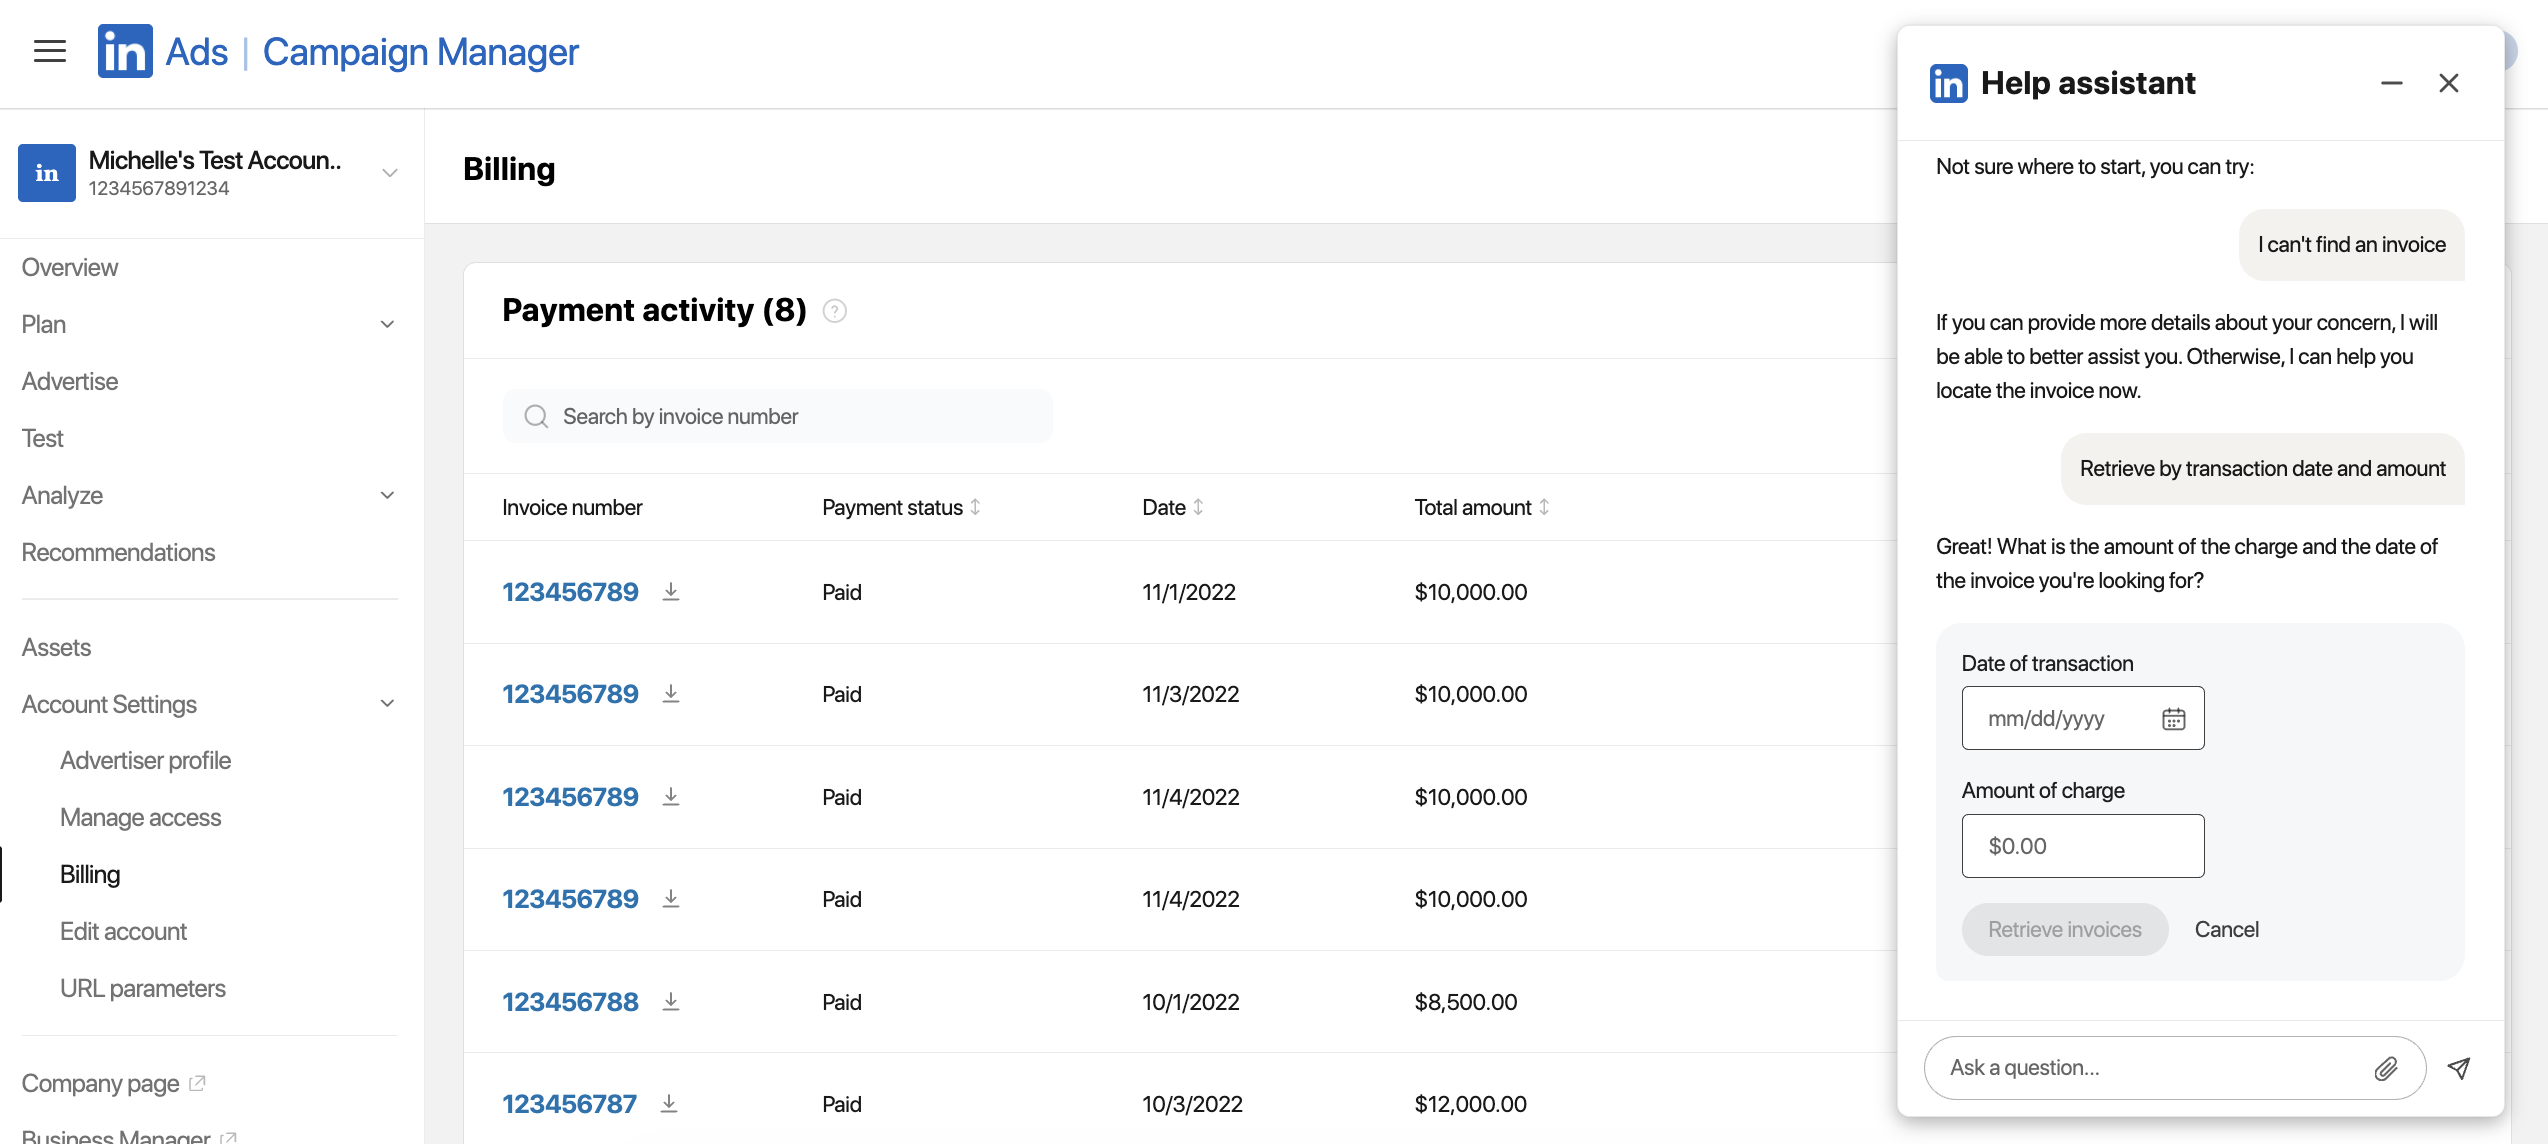The width and height of the screenshot is (2548, 1144).
Task: Open invoice 123456789 dated 11/1/2022
Action: pyautogui.click(x=570, y=592)
